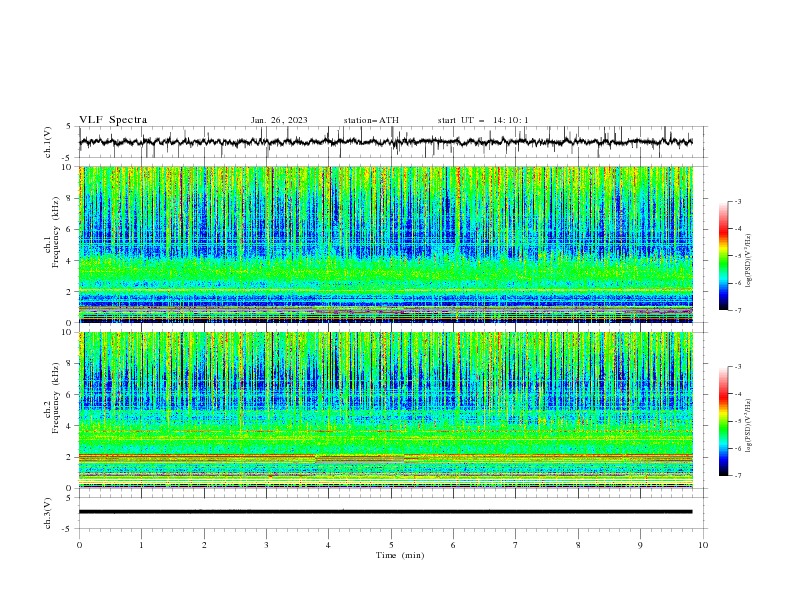Image resolution: width=792 pixels, height=612 pixels.
Task: Click time axis tick label "0"
Action: coord(79,545)
